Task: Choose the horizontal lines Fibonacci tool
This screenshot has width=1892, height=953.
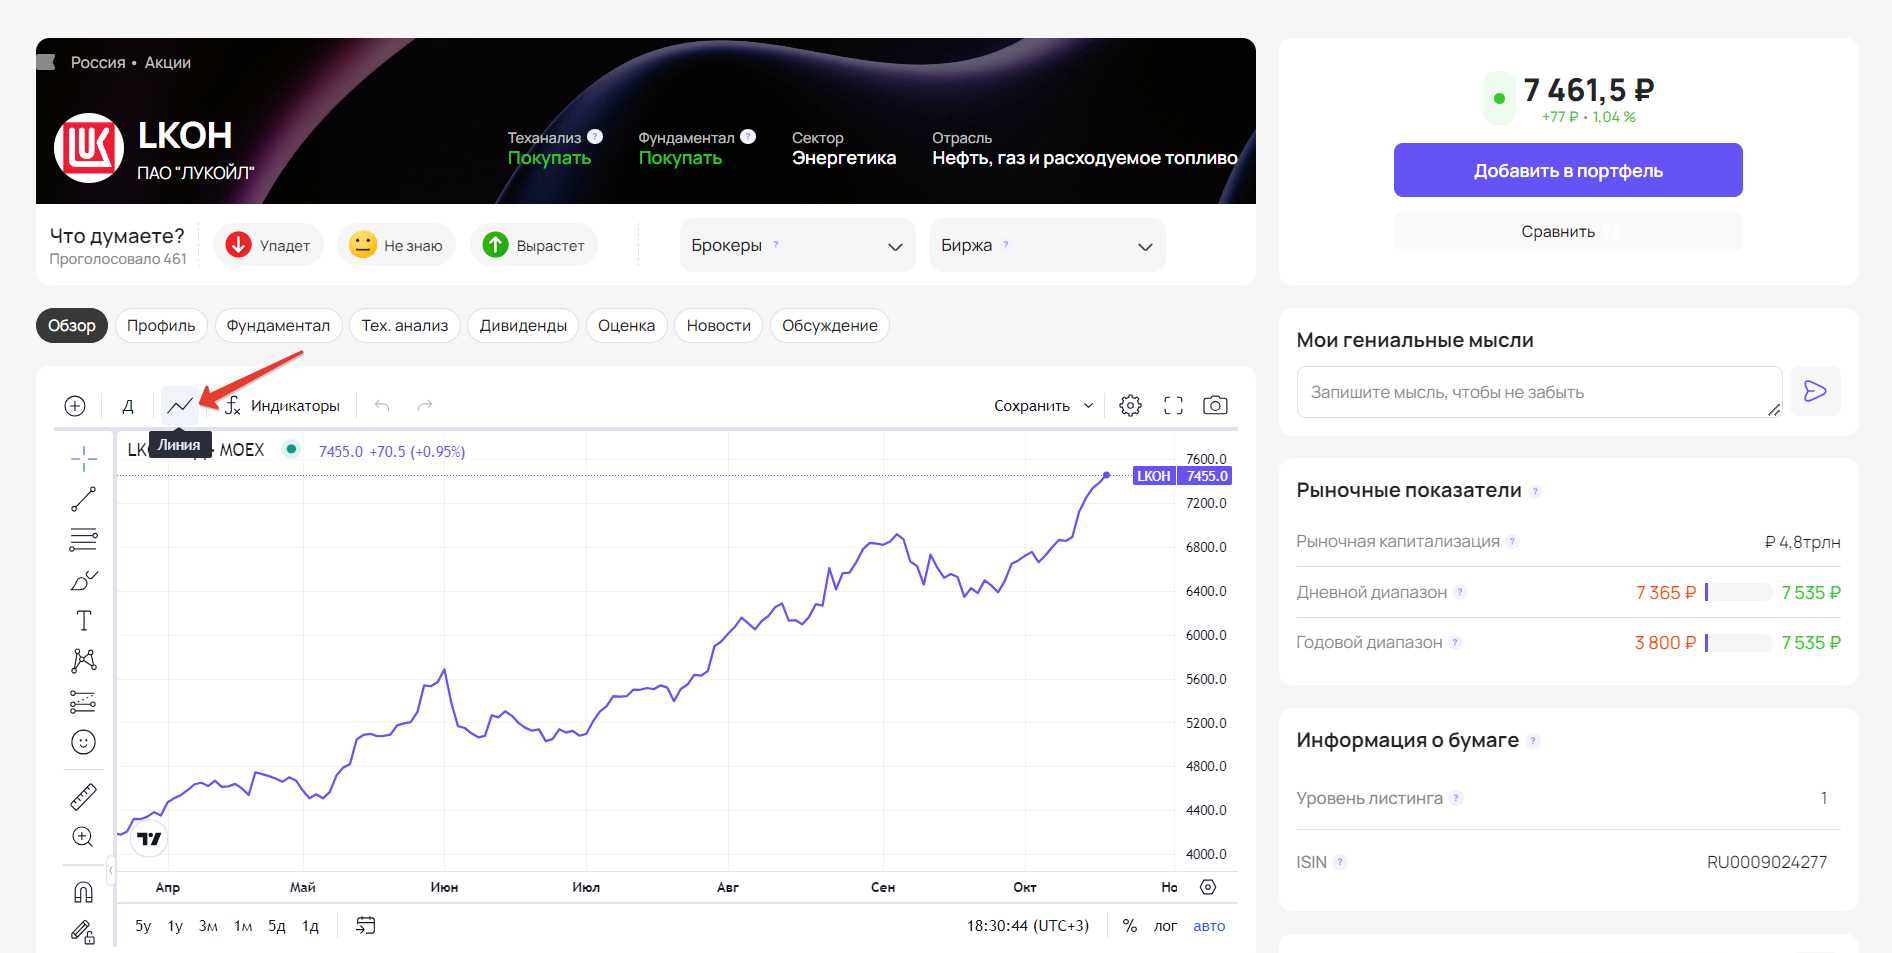Action: coord(84,540)
